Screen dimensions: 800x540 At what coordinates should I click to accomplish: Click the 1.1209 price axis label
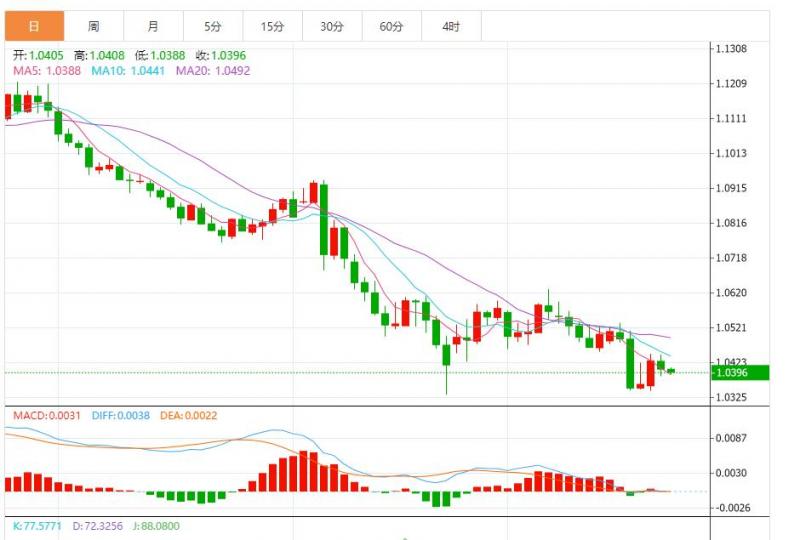click(731, 83)
